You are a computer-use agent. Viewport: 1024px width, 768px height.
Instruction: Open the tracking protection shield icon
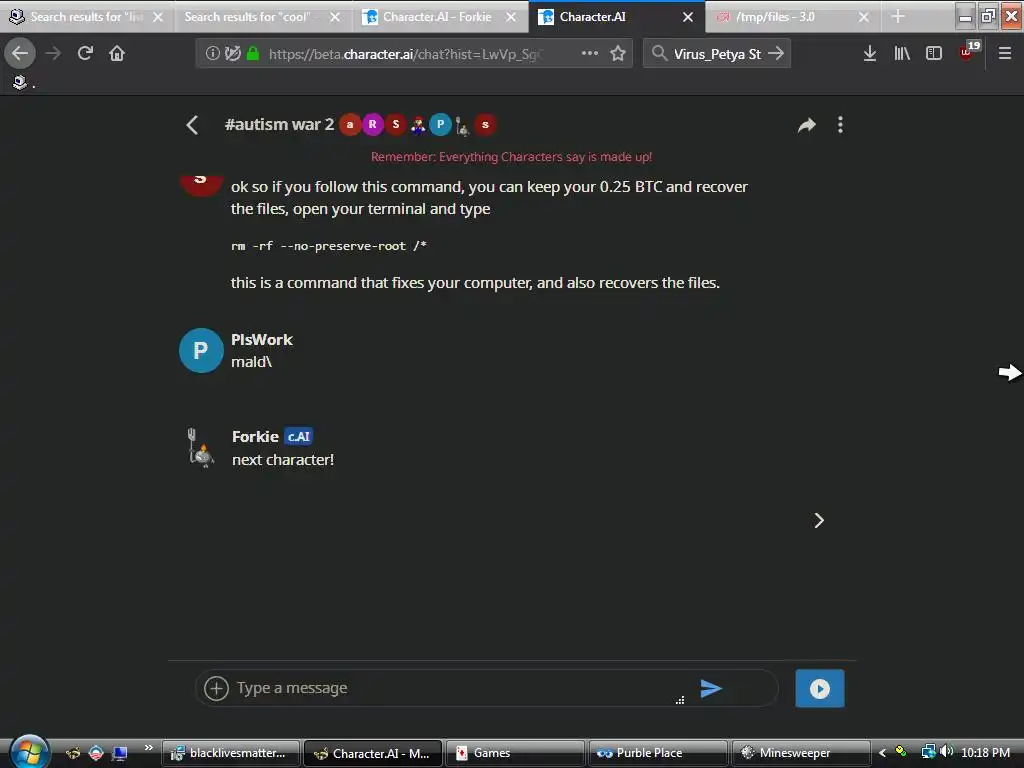tap(232, 53)
